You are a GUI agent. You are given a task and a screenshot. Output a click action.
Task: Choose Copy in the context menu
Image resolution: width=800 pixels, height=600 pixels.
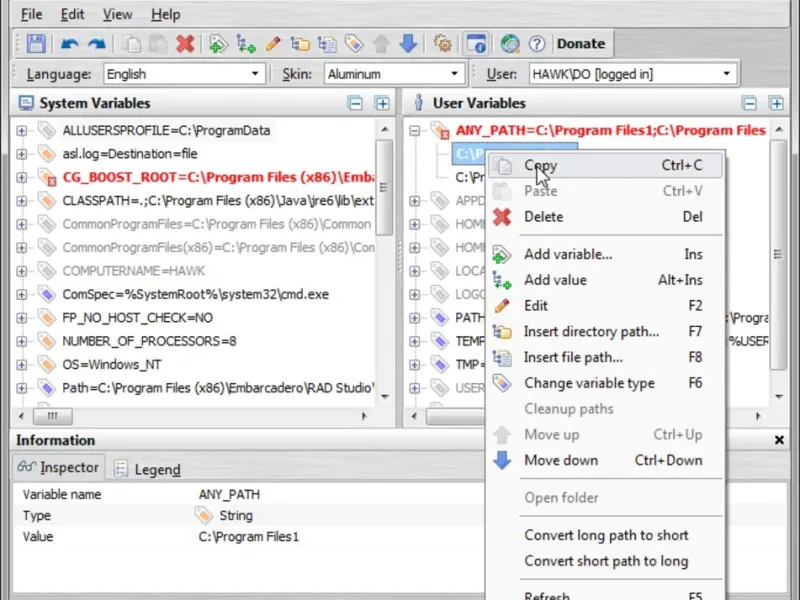click(605, 165)
